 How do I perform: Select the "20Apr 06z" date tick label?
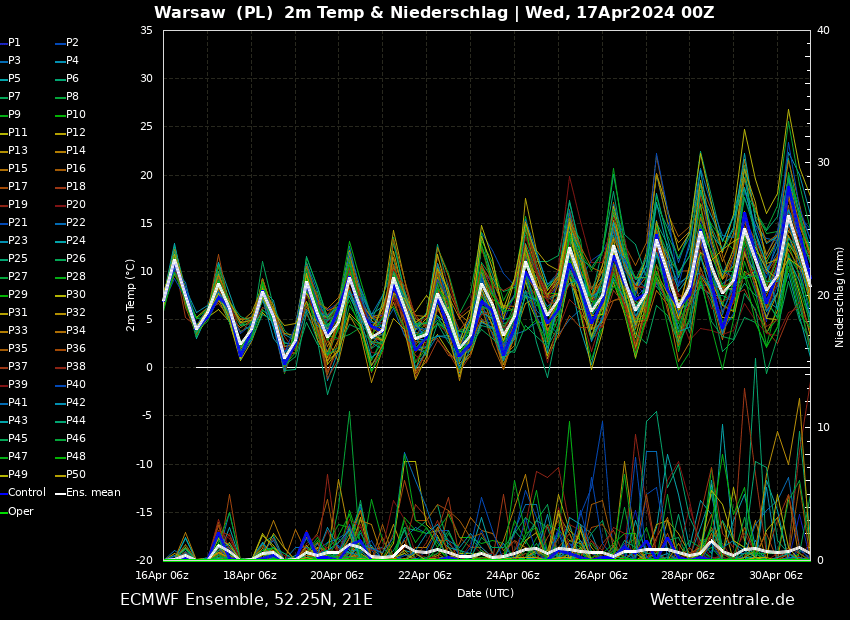coord(337,576)
